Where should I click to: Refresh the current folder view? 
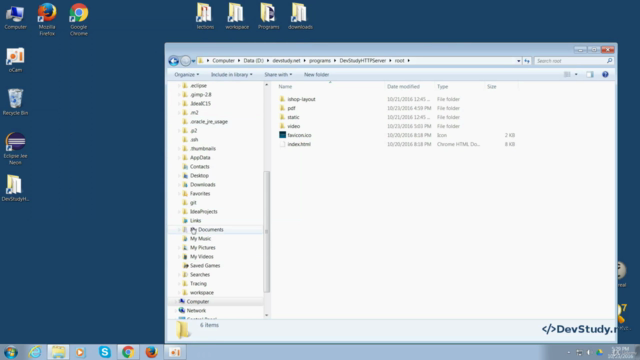[527, 61]
